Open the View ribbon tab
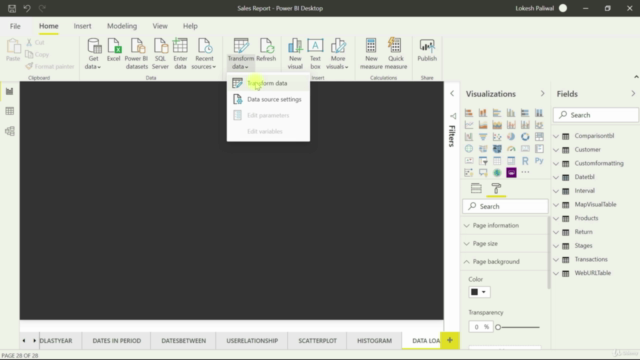This screenshot has width=640, height=360. click(x=160, y=26)
